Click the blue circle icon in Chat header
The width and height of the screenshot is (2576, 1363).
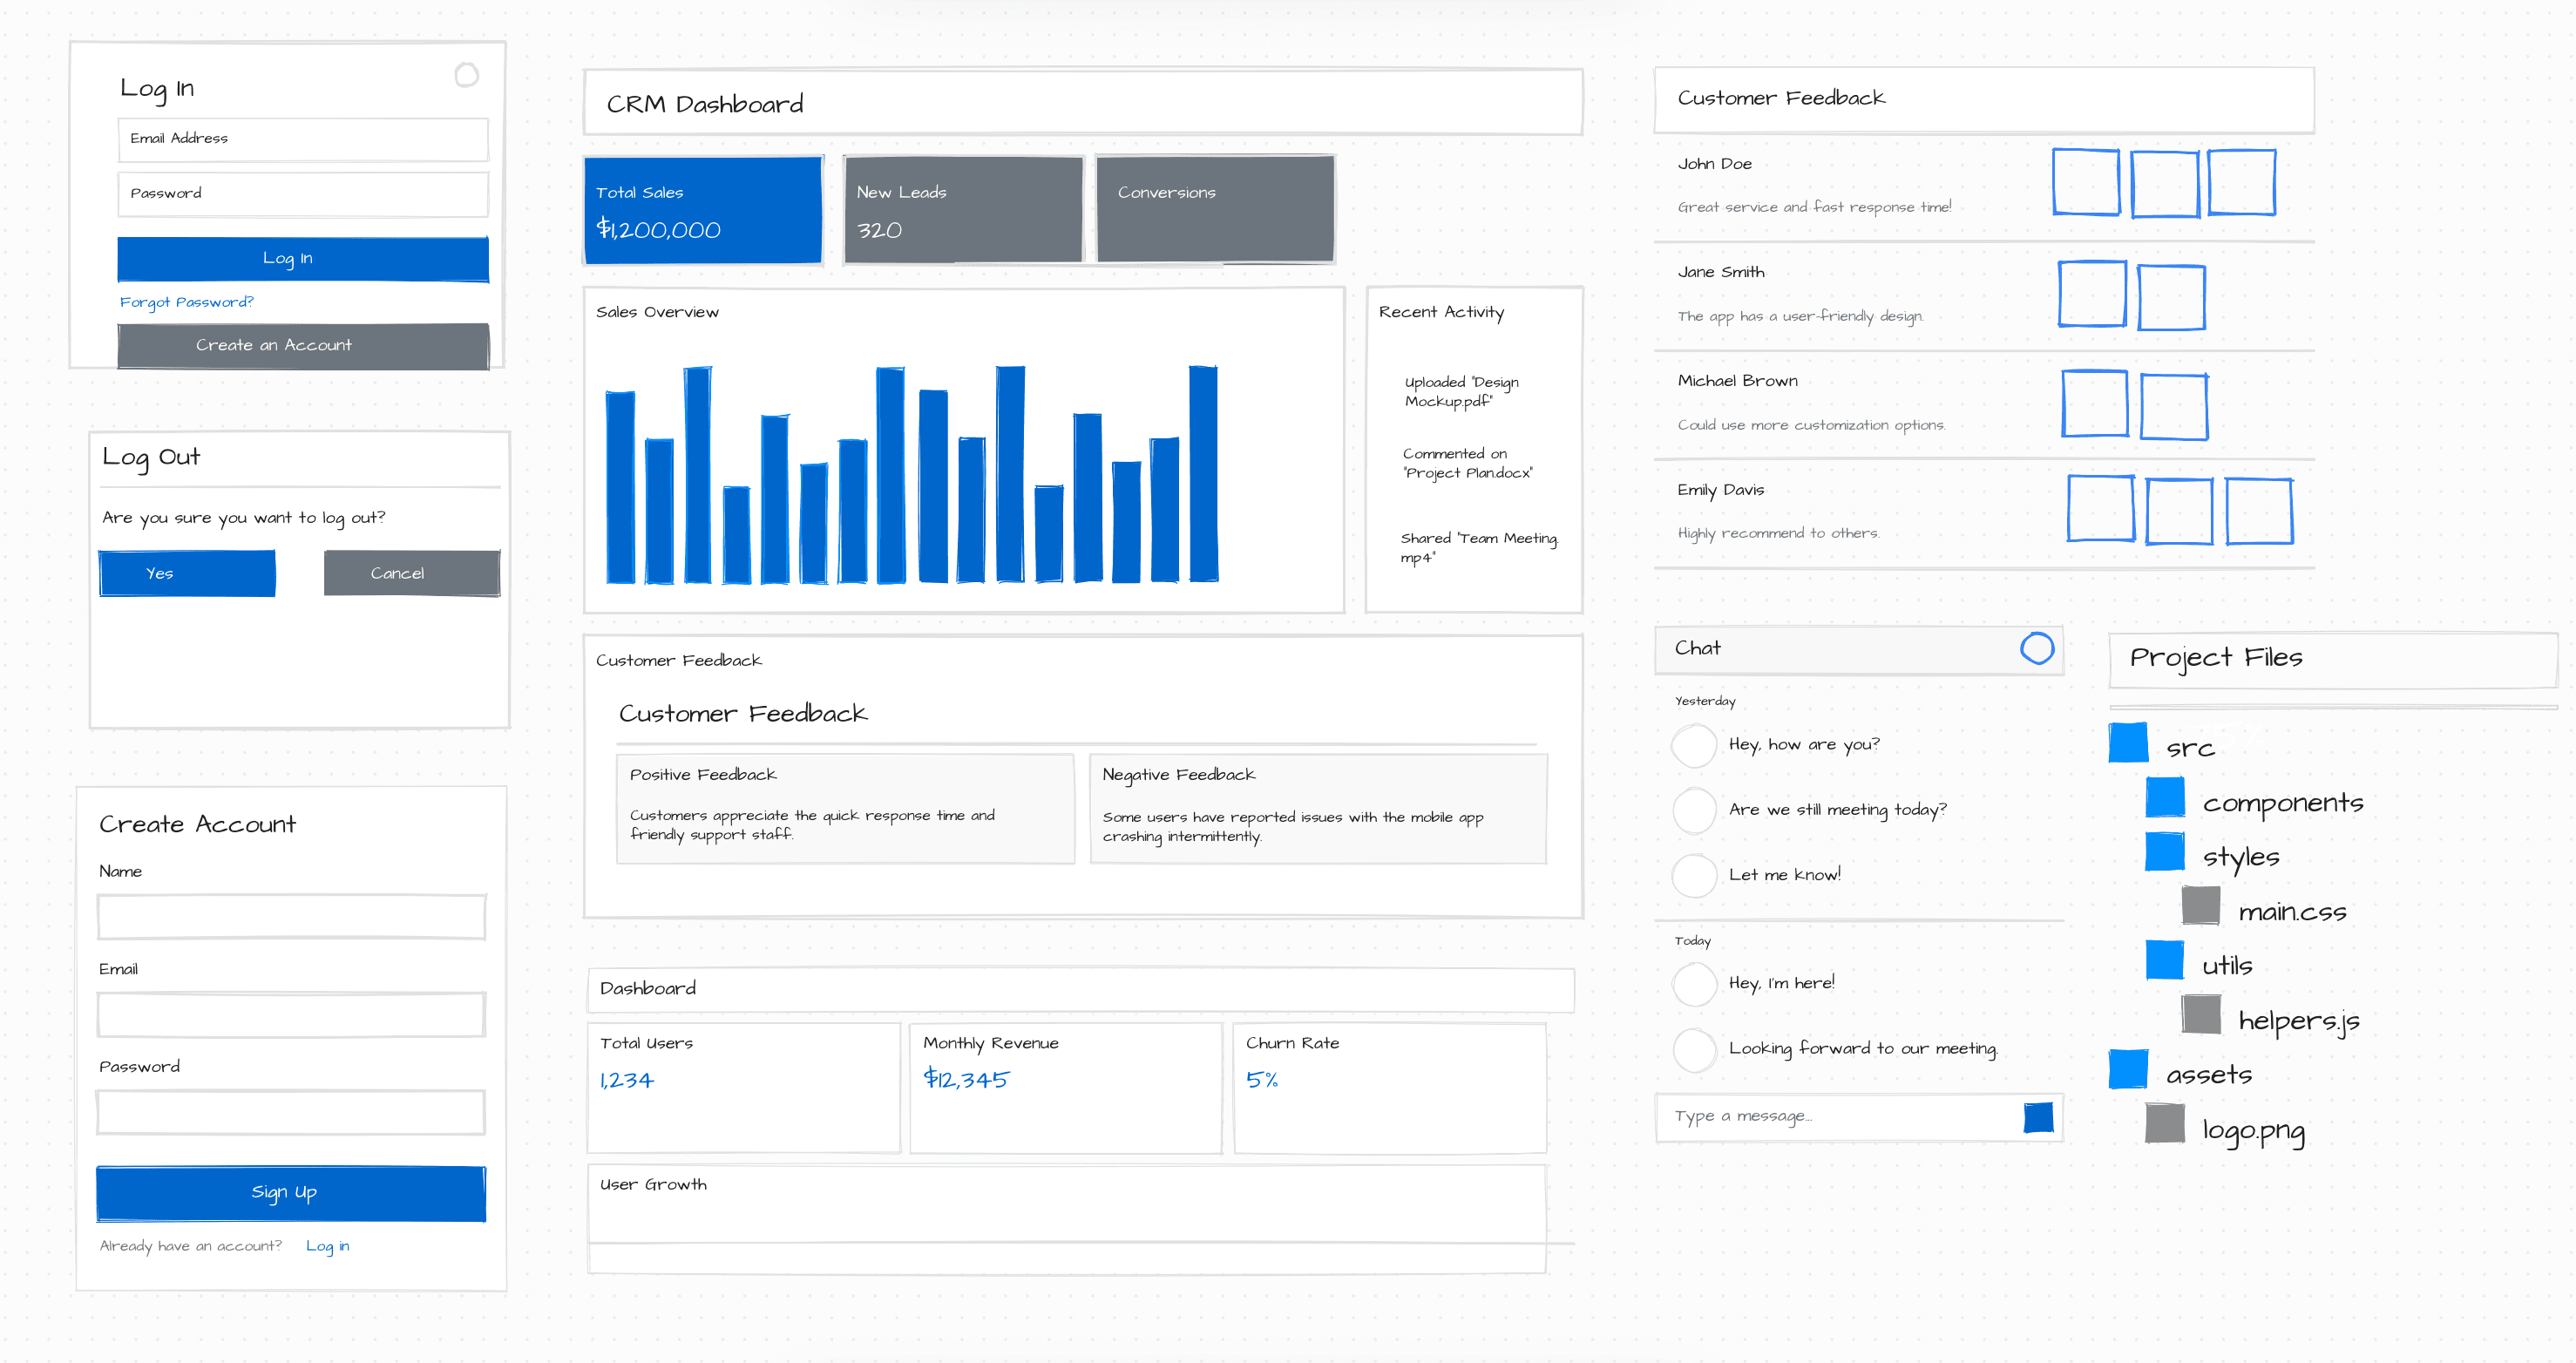(2036, 648)
